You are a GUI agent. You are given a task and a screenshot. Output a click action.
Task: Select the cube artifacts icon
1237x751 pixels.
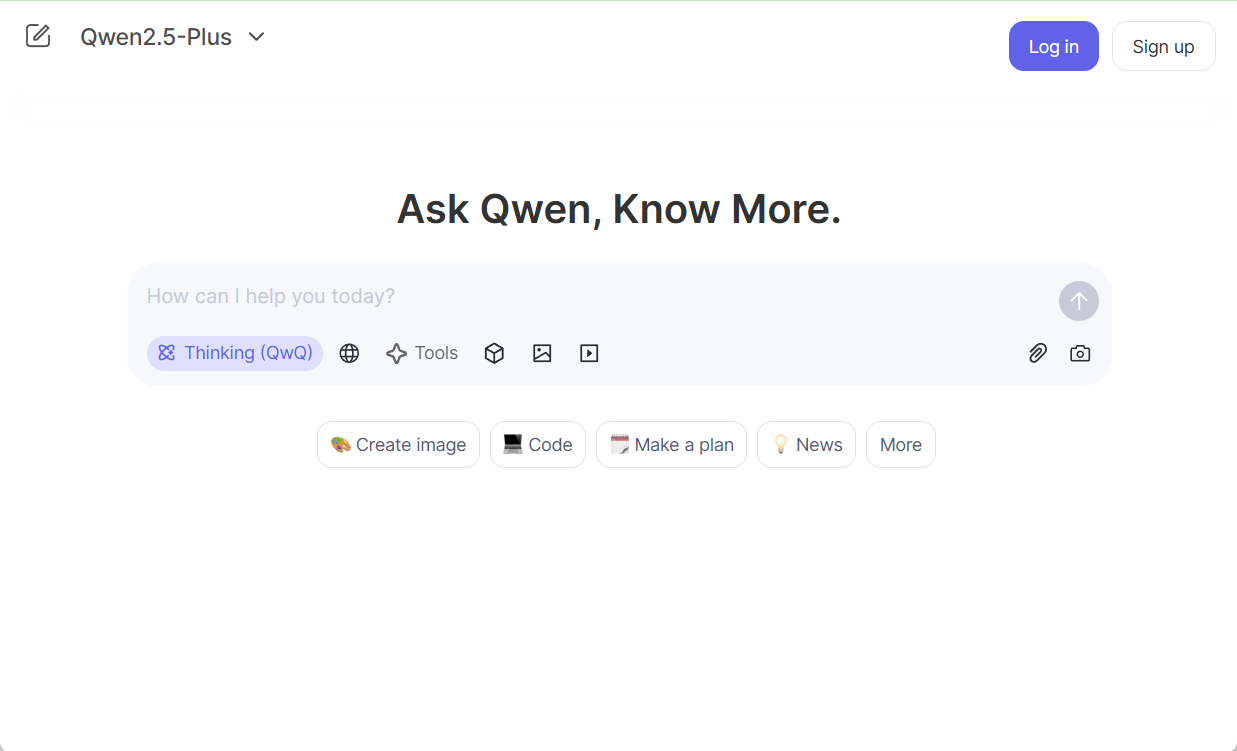494,353
